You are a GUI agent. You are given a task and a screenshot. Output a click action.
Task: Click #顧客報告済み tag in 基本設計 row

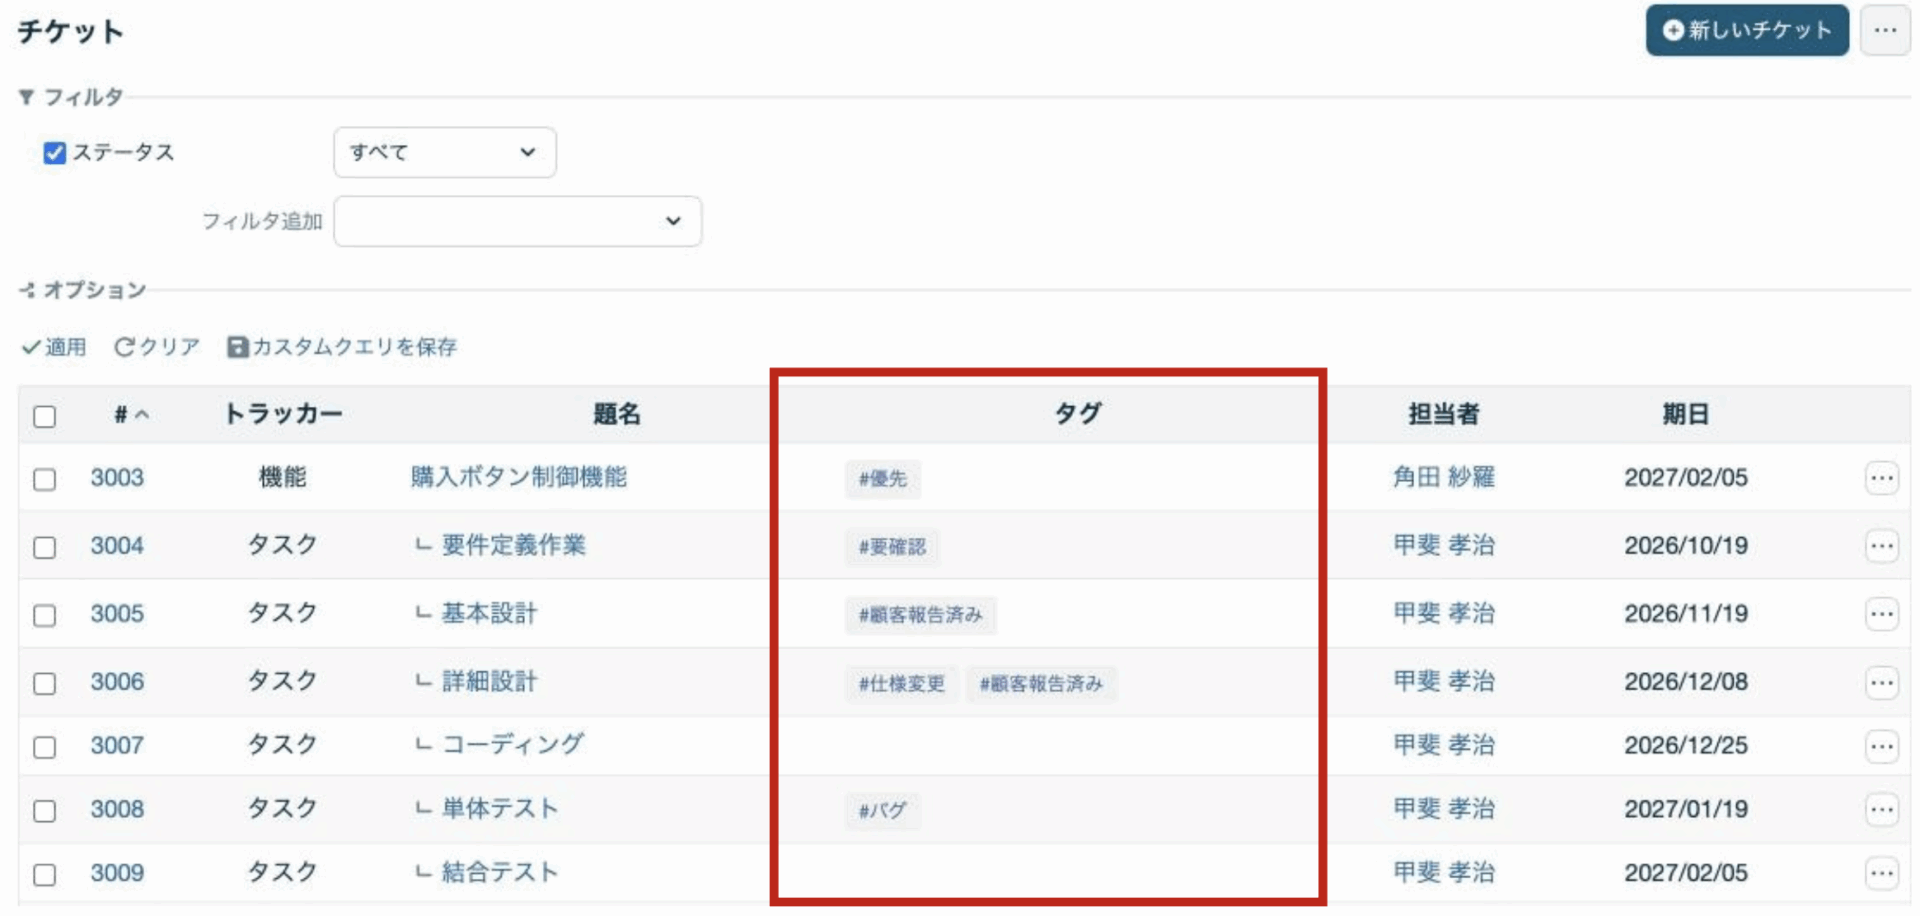921,615
